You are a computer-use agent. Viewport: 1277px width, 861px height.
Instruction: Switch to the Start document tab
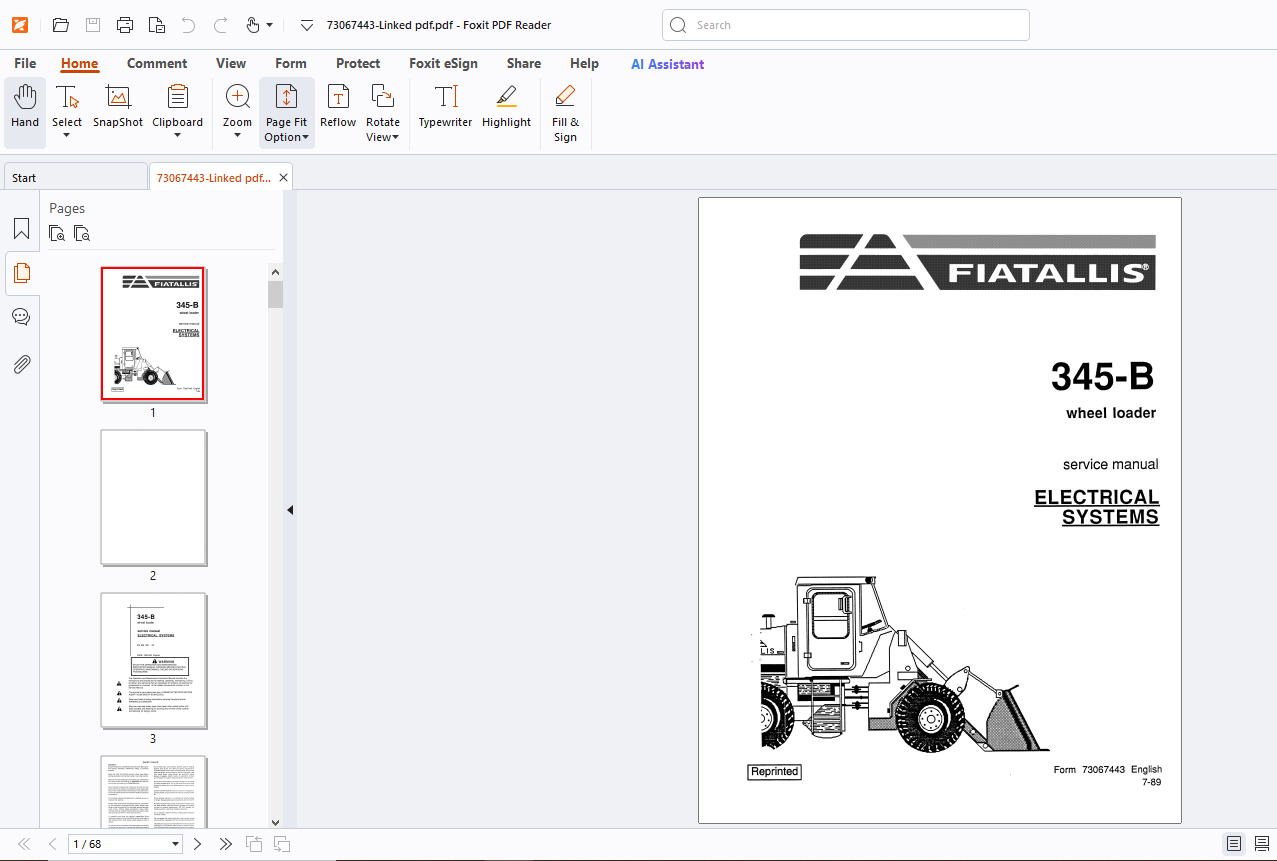(x=75, y=178)
